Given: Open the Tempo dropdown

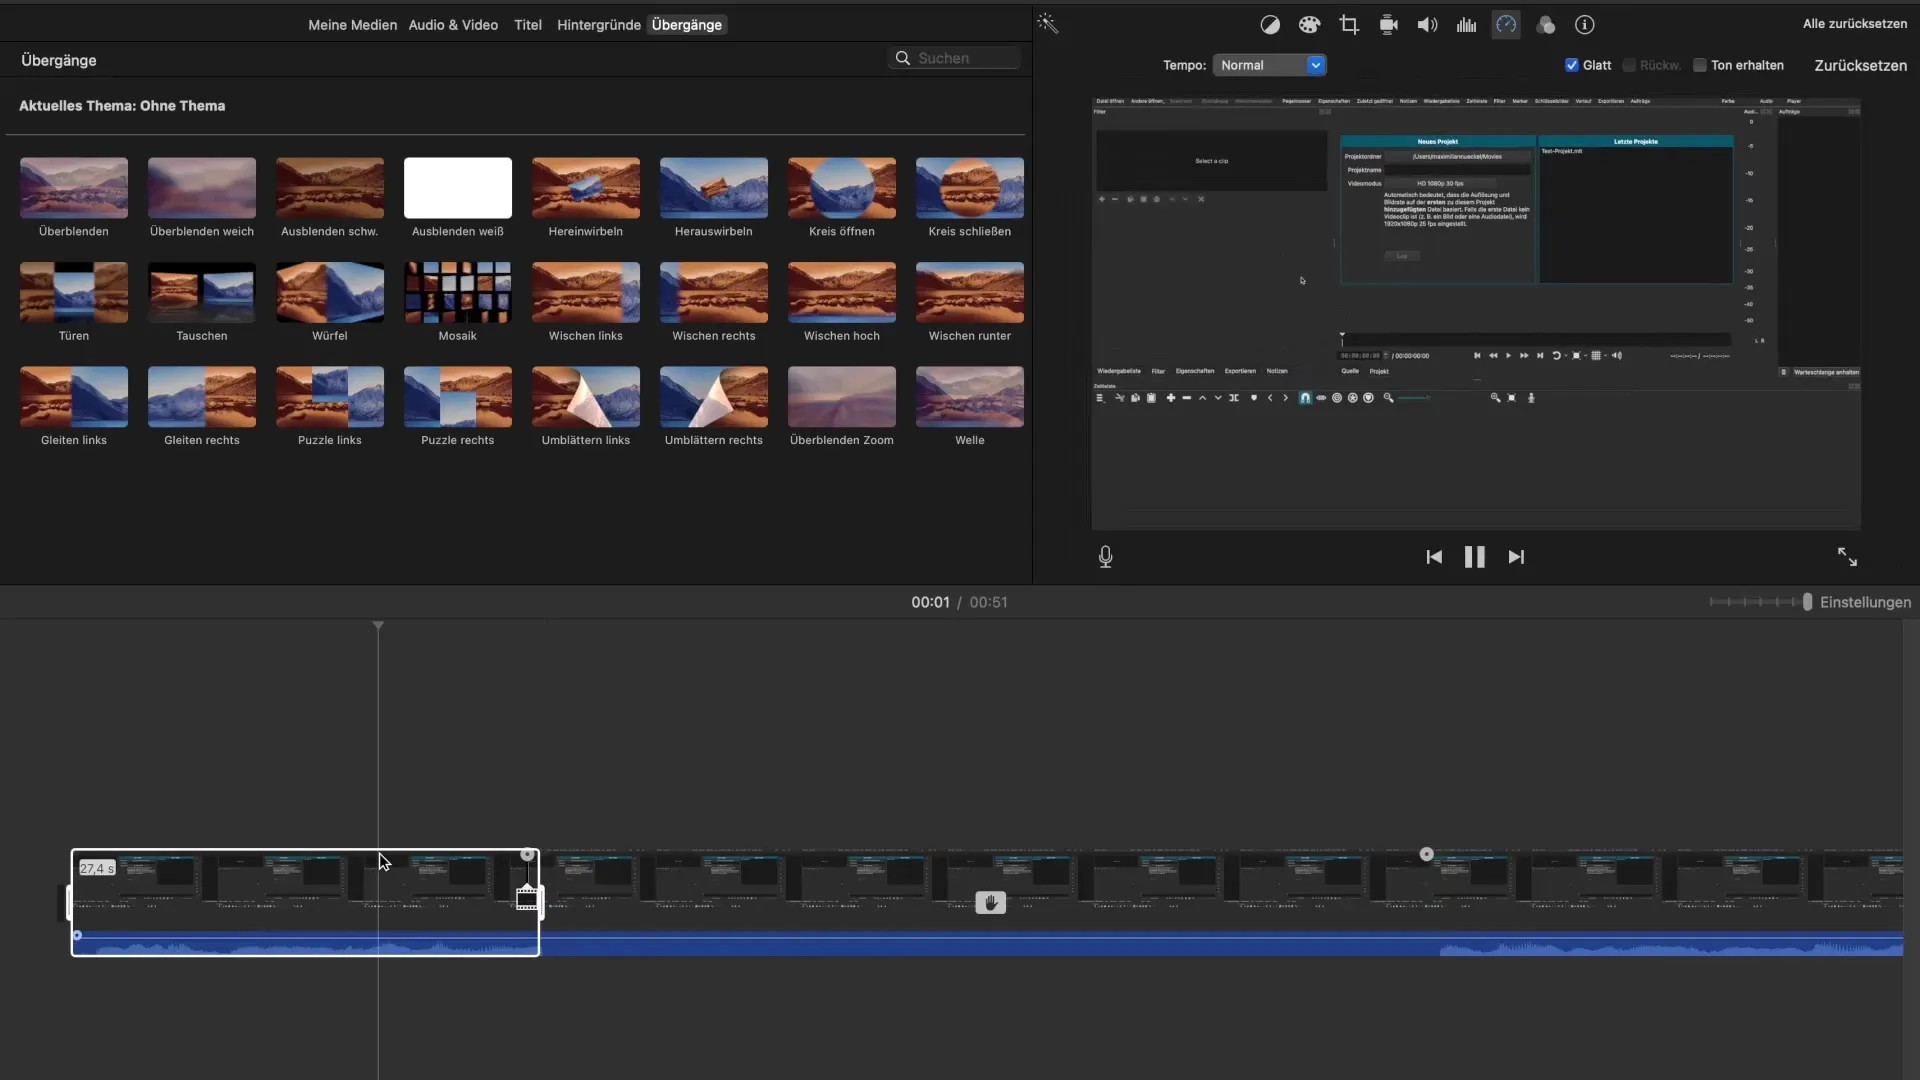Looking at the screenshot, I should pyautogui.click(x=1269, y=65).
